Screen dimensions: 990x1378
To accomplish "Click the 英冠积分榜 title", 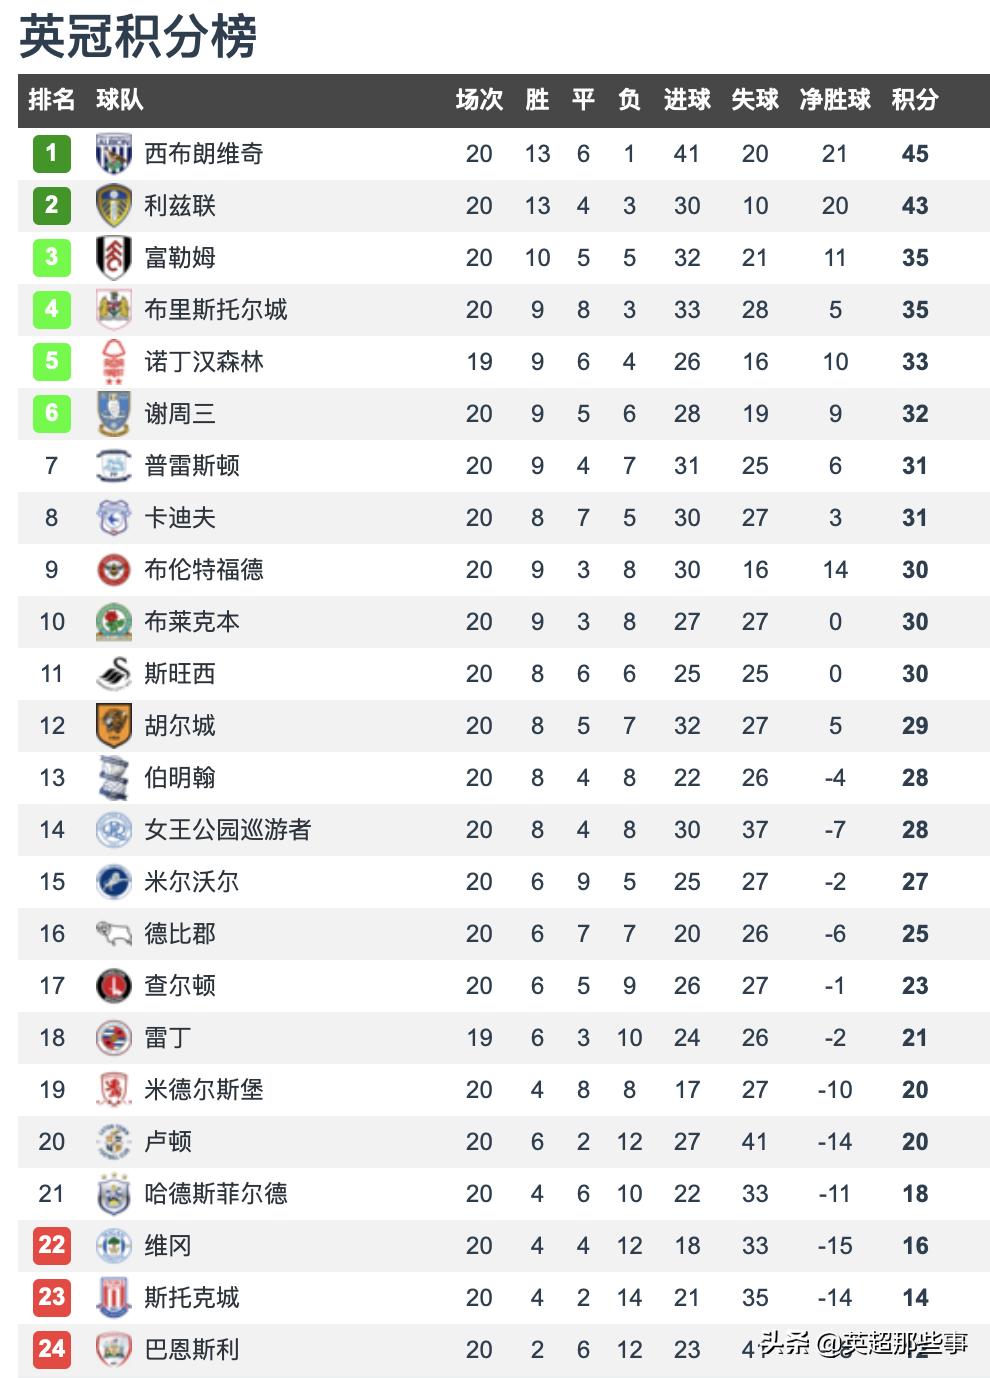I will tap(138, 37).
